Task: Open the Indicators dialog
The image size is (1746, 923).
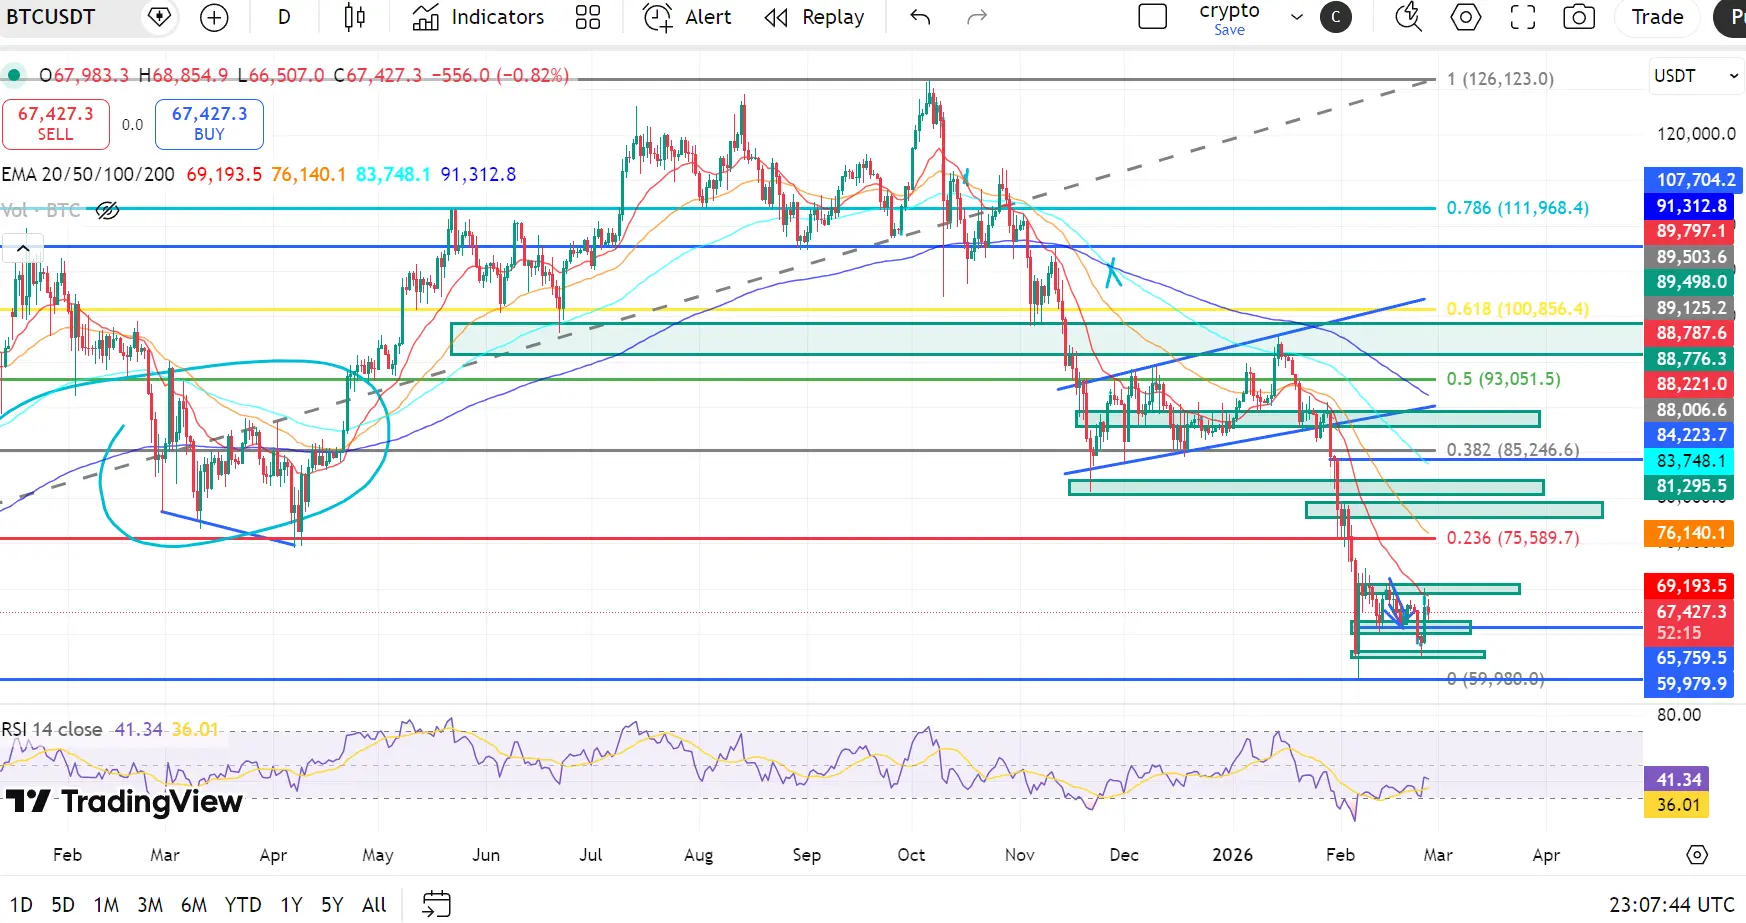Action: point(478,17)
